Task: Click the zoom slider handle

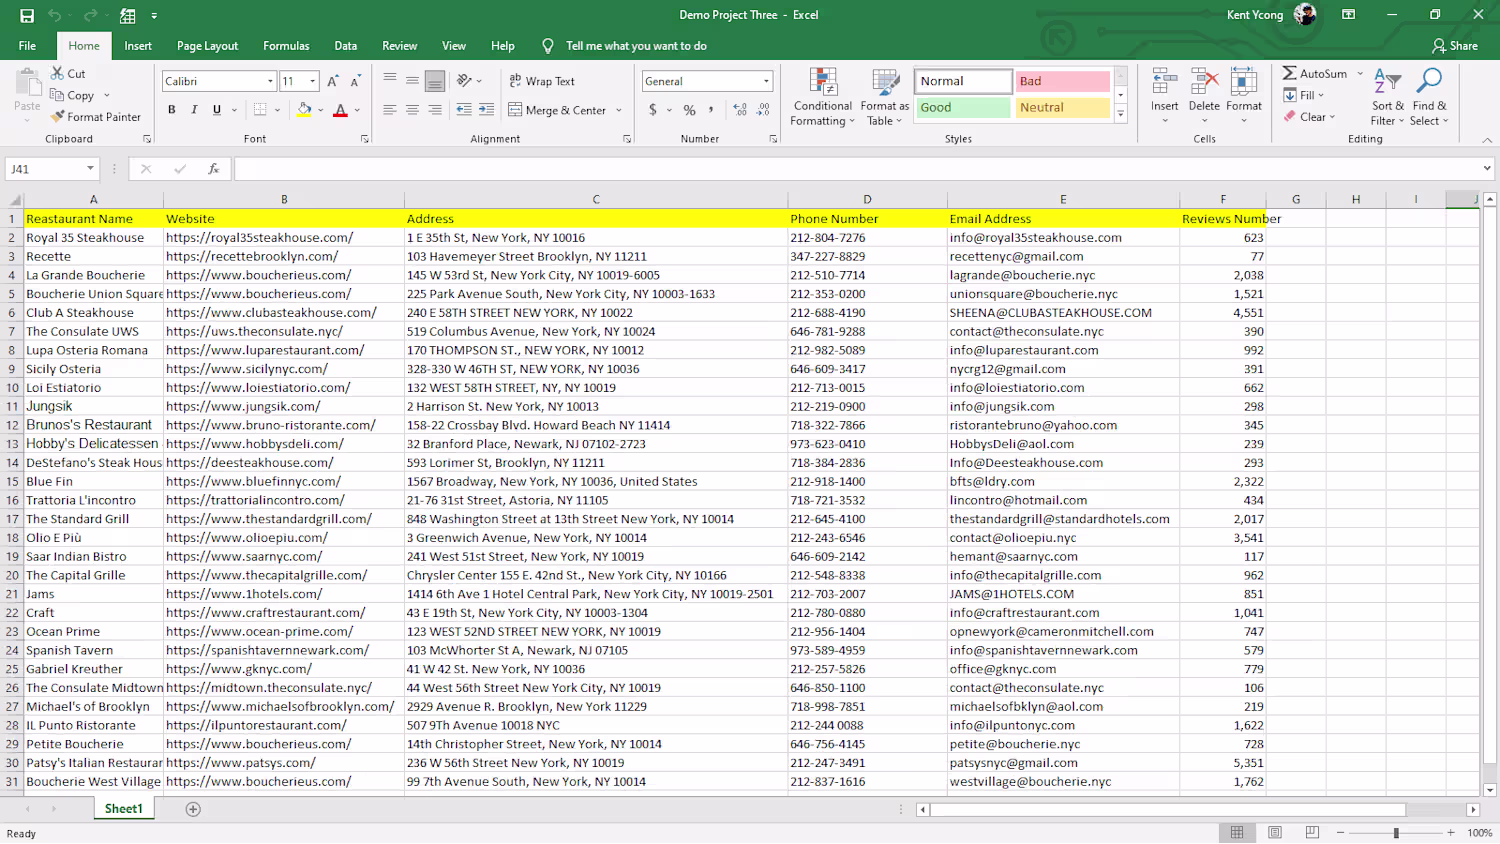Action: coord(1396,832)
